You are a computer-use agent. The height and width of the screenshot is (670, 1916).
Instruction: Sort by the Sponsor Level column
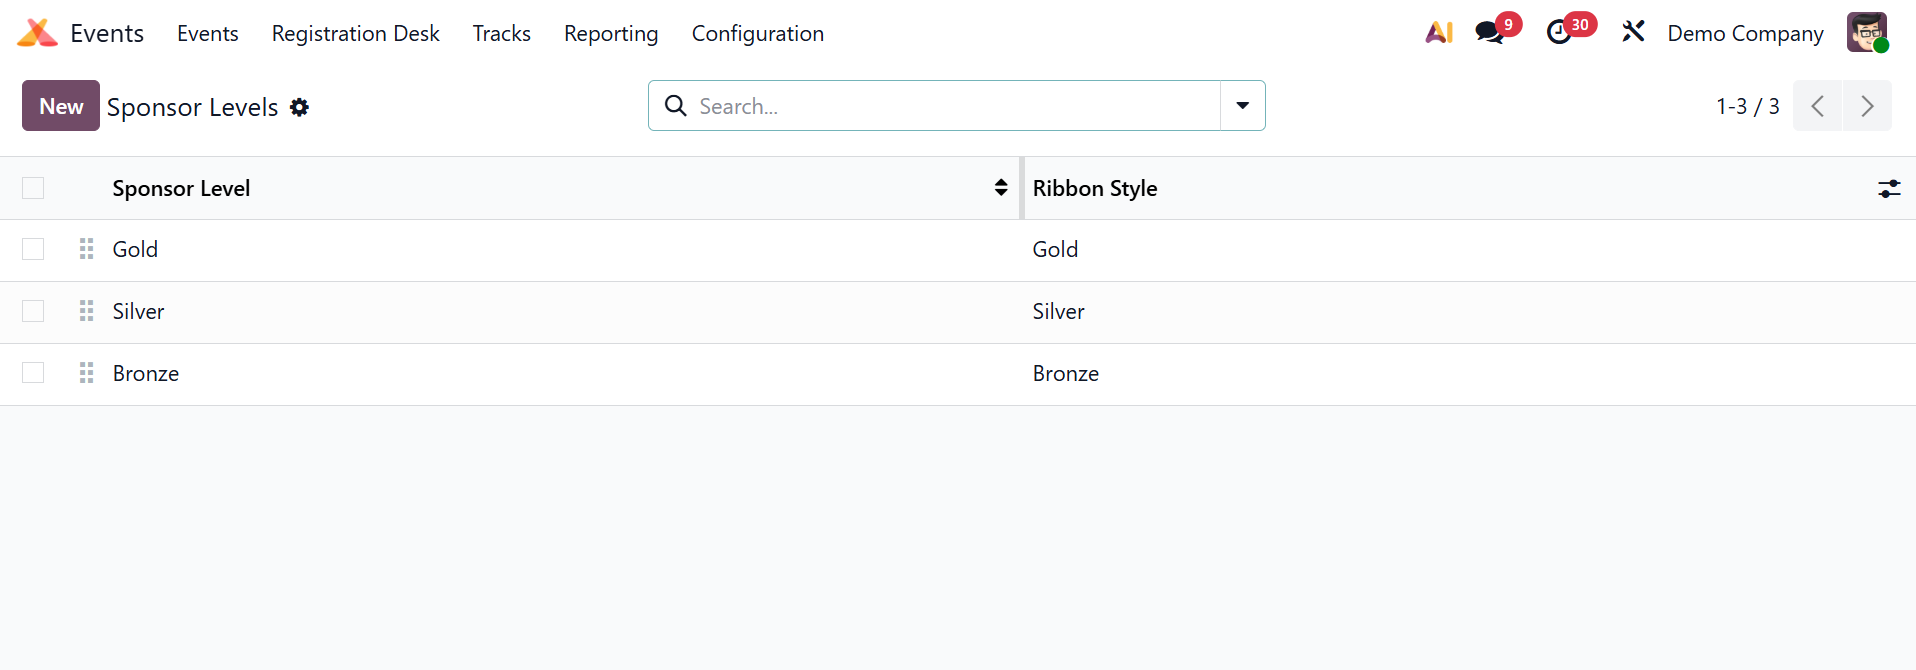(x=181, y=188)
